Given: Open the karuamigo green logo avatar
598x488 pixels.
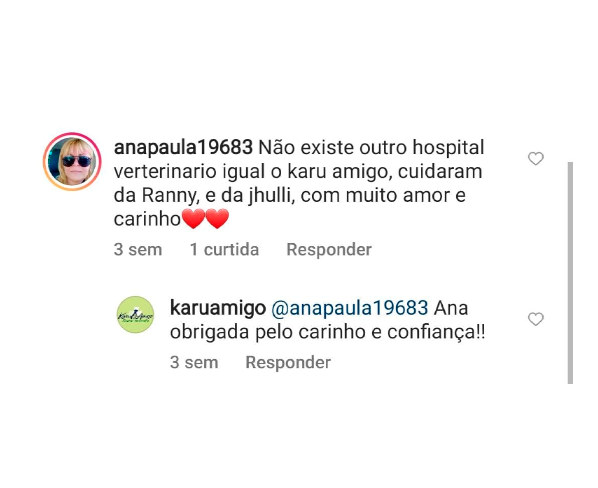Looking at the screenshot, I should coord(135,315).
